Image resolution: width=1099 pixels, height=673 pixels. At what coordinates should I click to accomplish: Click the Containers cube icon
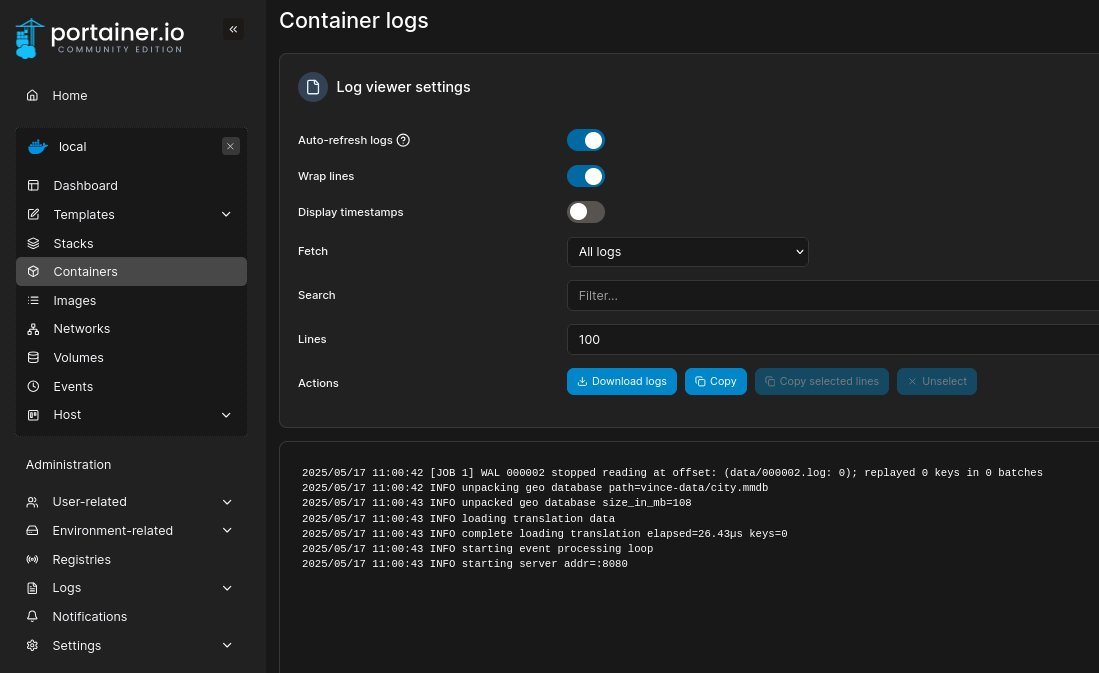tap(33, 271)
